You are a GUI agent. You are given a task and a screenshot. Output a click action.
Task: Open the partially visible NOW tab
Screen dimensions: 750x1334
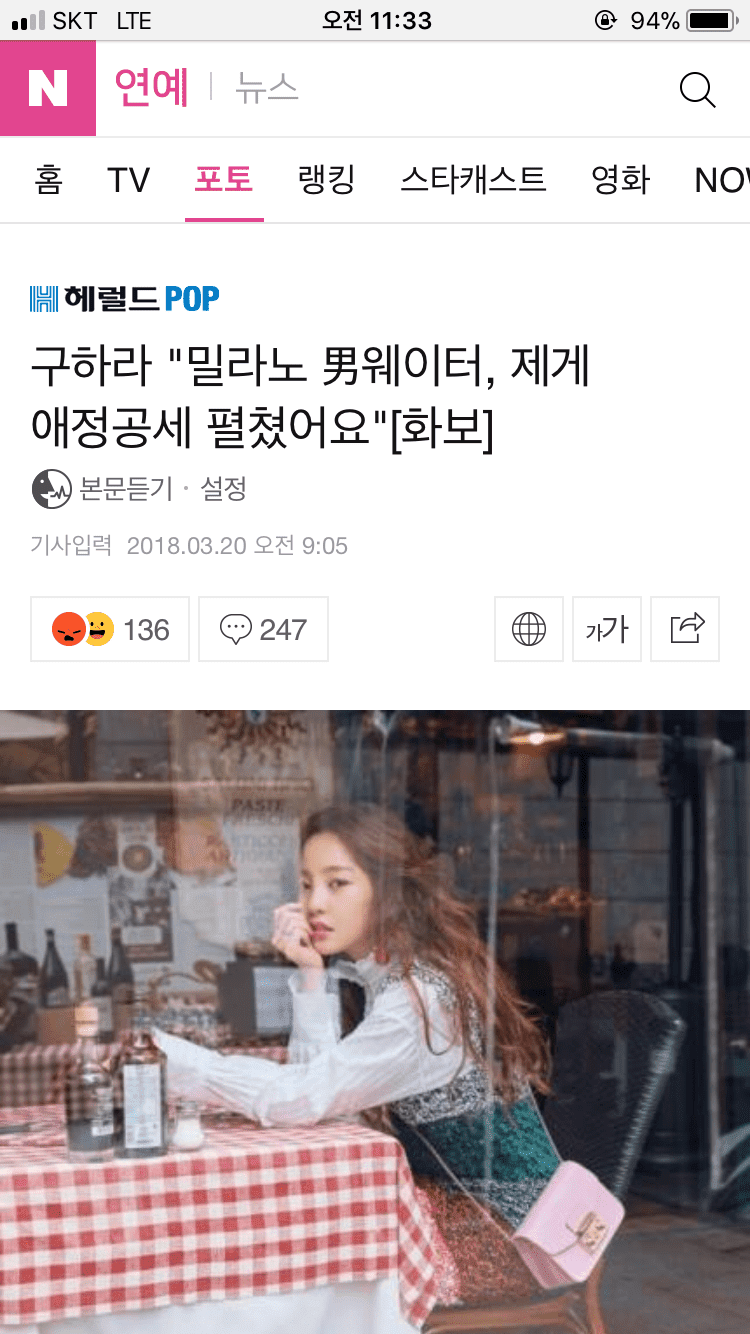point(722,180)
